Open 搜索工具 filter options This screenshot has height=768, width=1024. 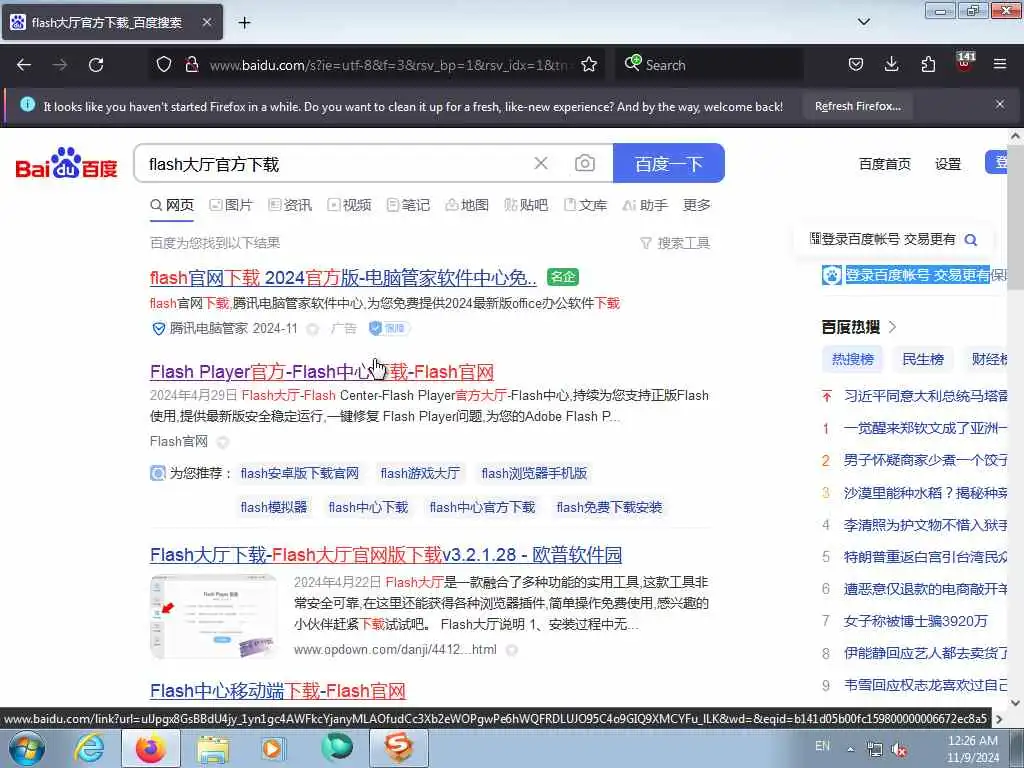[x=675, y=243]
